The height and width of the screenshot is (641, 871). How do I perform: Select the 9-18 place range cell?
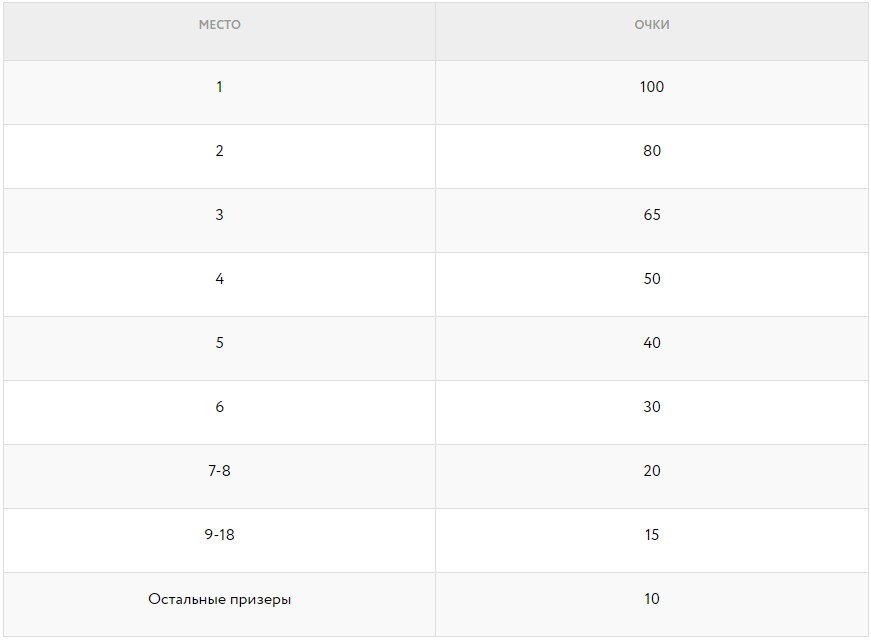pos(219,535)
